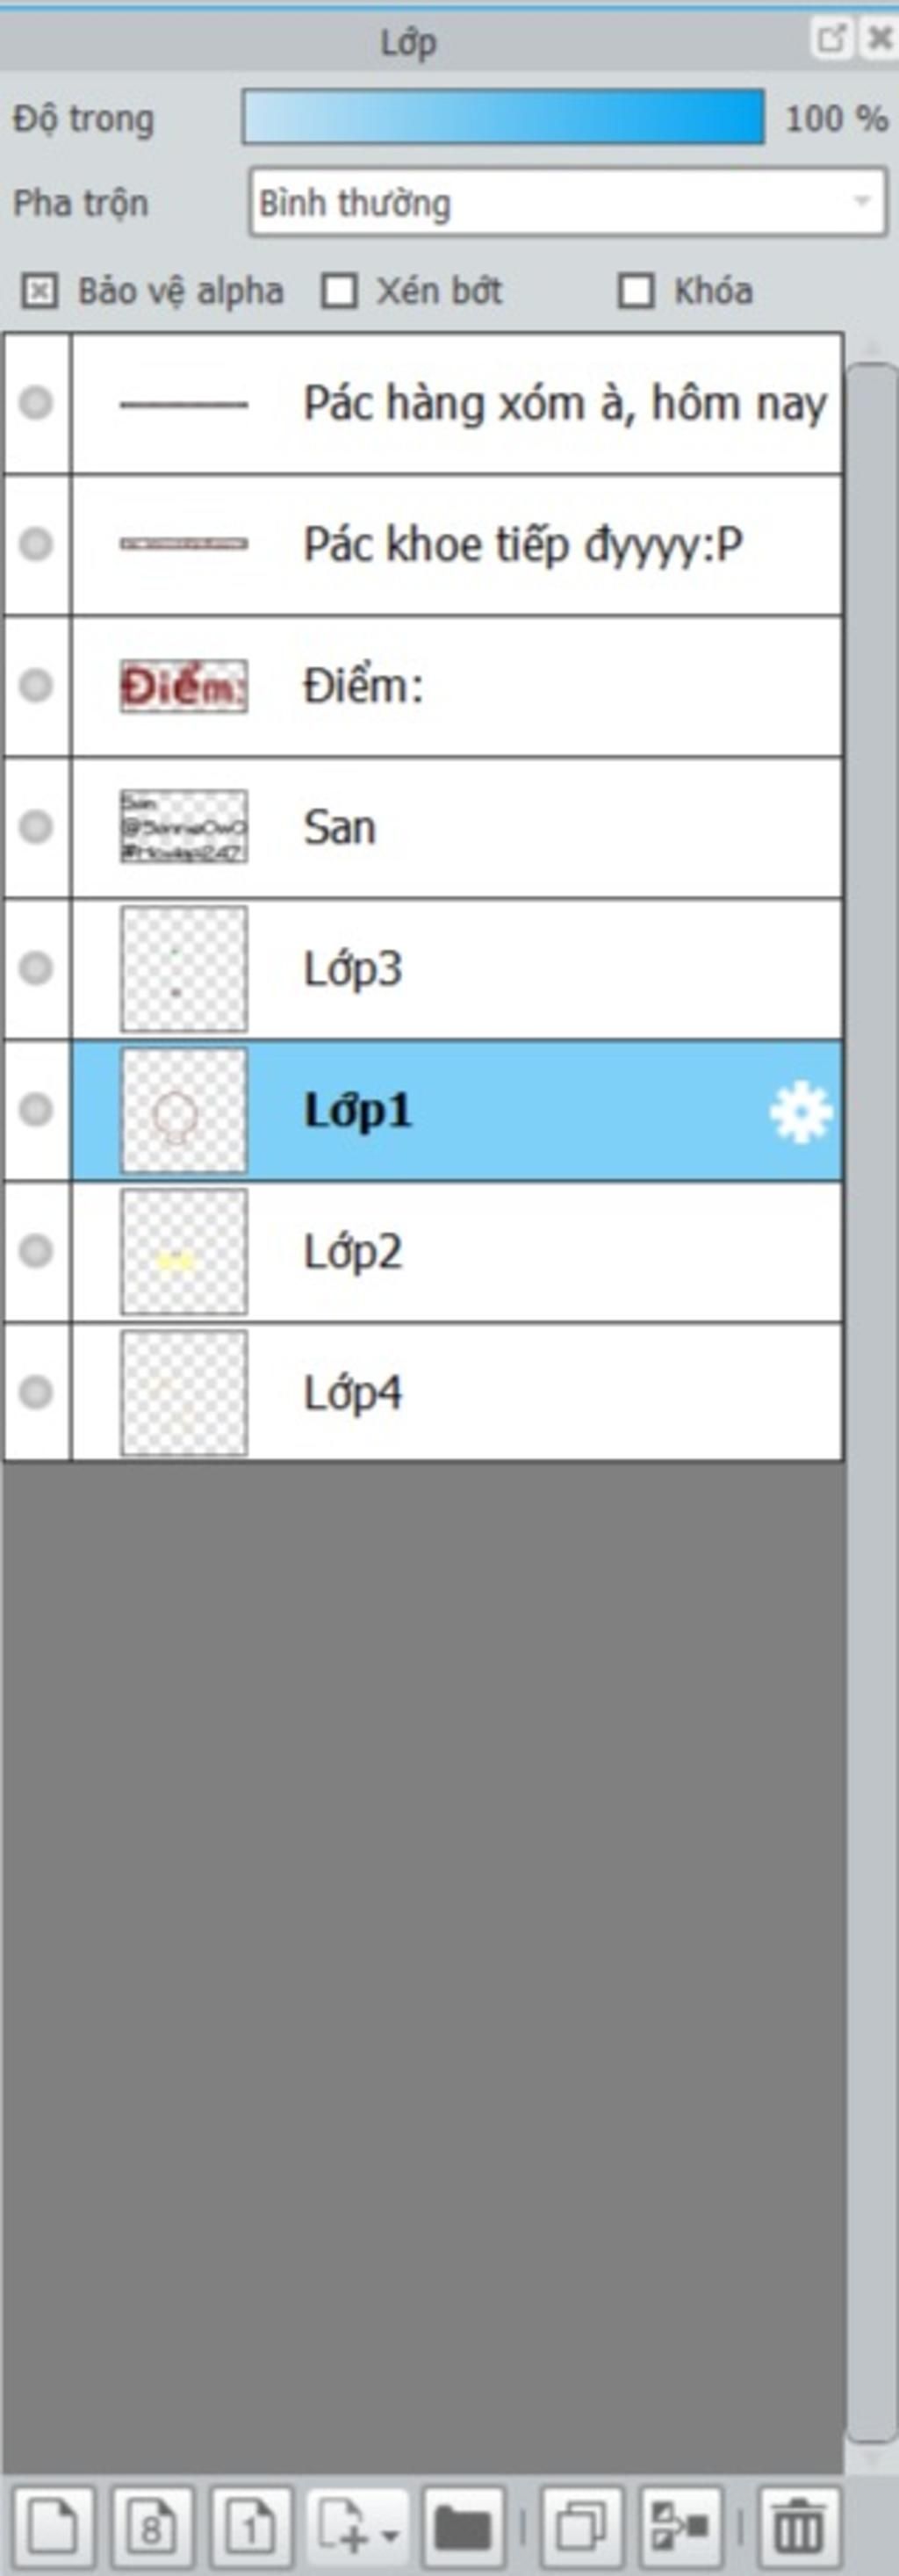Delete the selected layer
This screenshot has width=899, height=2576.
pos(800,2527)
